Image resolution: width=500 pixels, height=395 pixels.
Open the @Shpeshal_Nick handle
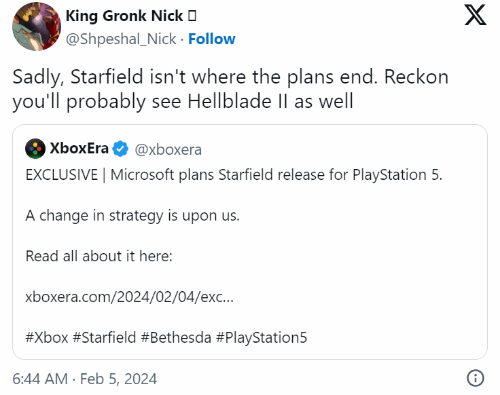click(121, 39)
